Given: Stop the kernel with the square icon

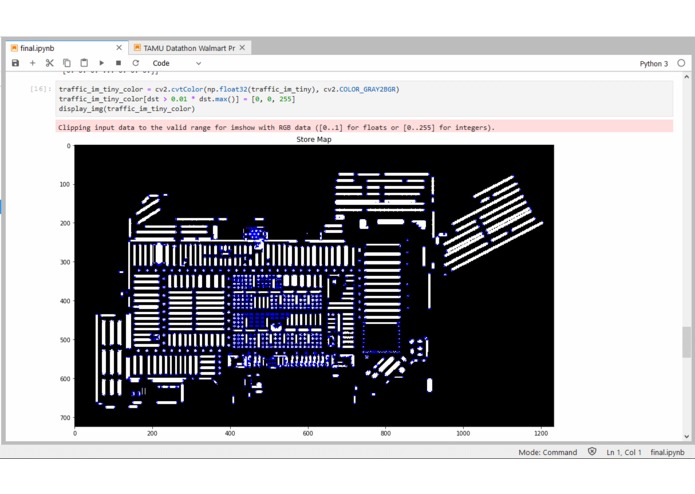Looking at the screenshot, I should (x=118, y=63).
